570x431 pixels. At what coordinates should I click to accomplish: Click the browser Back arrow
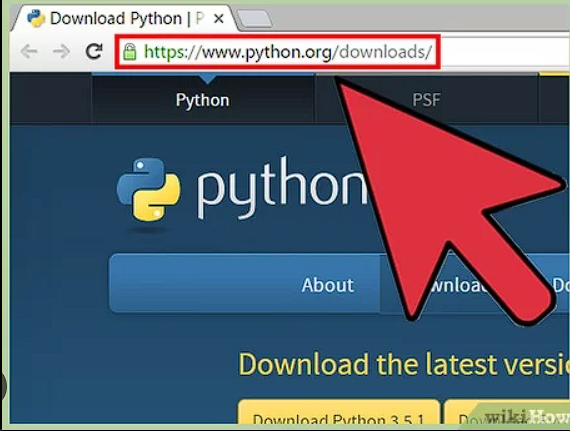[x=29, y=52]
